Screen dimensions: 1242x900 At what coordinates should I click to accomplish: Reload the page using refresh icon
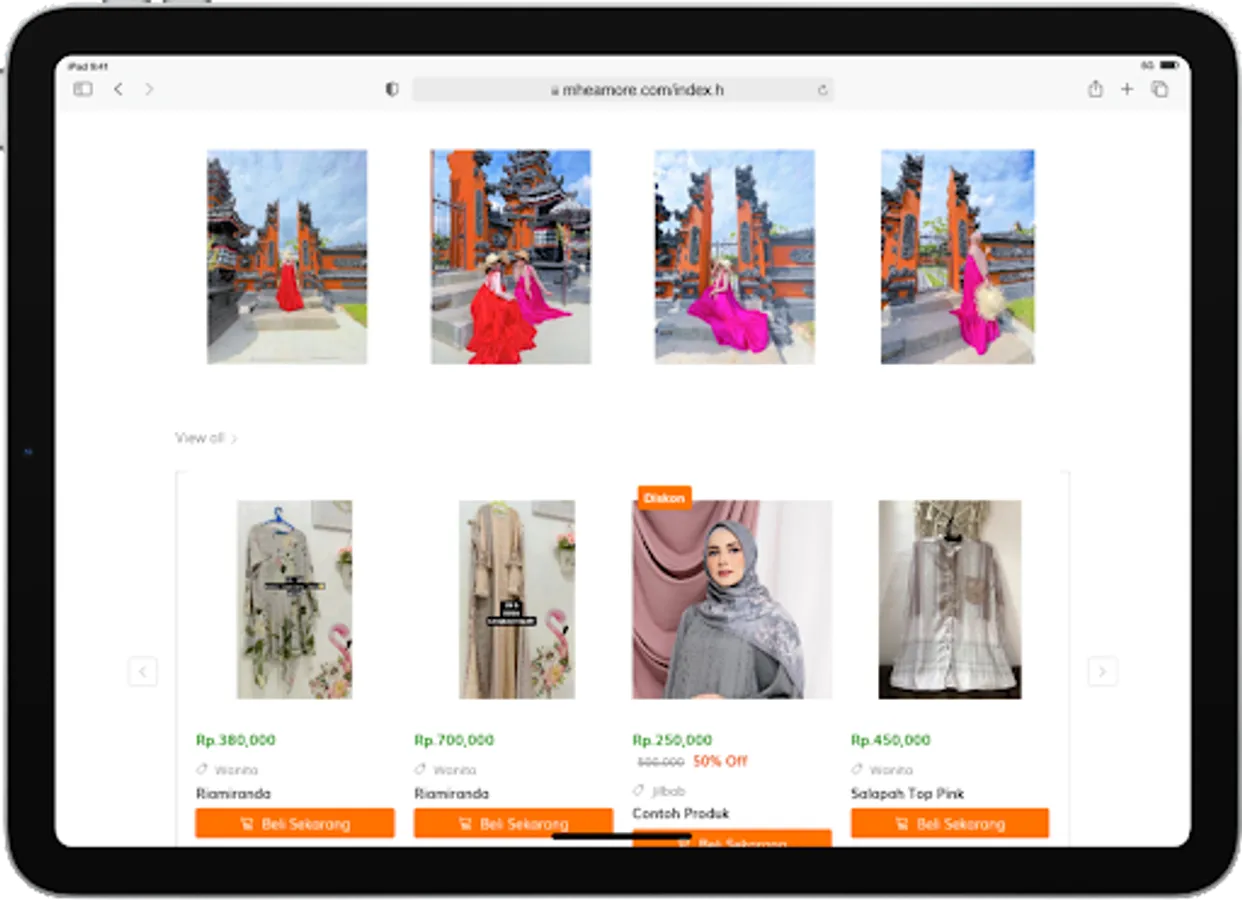pyautogui.click(x=822, y=90)
